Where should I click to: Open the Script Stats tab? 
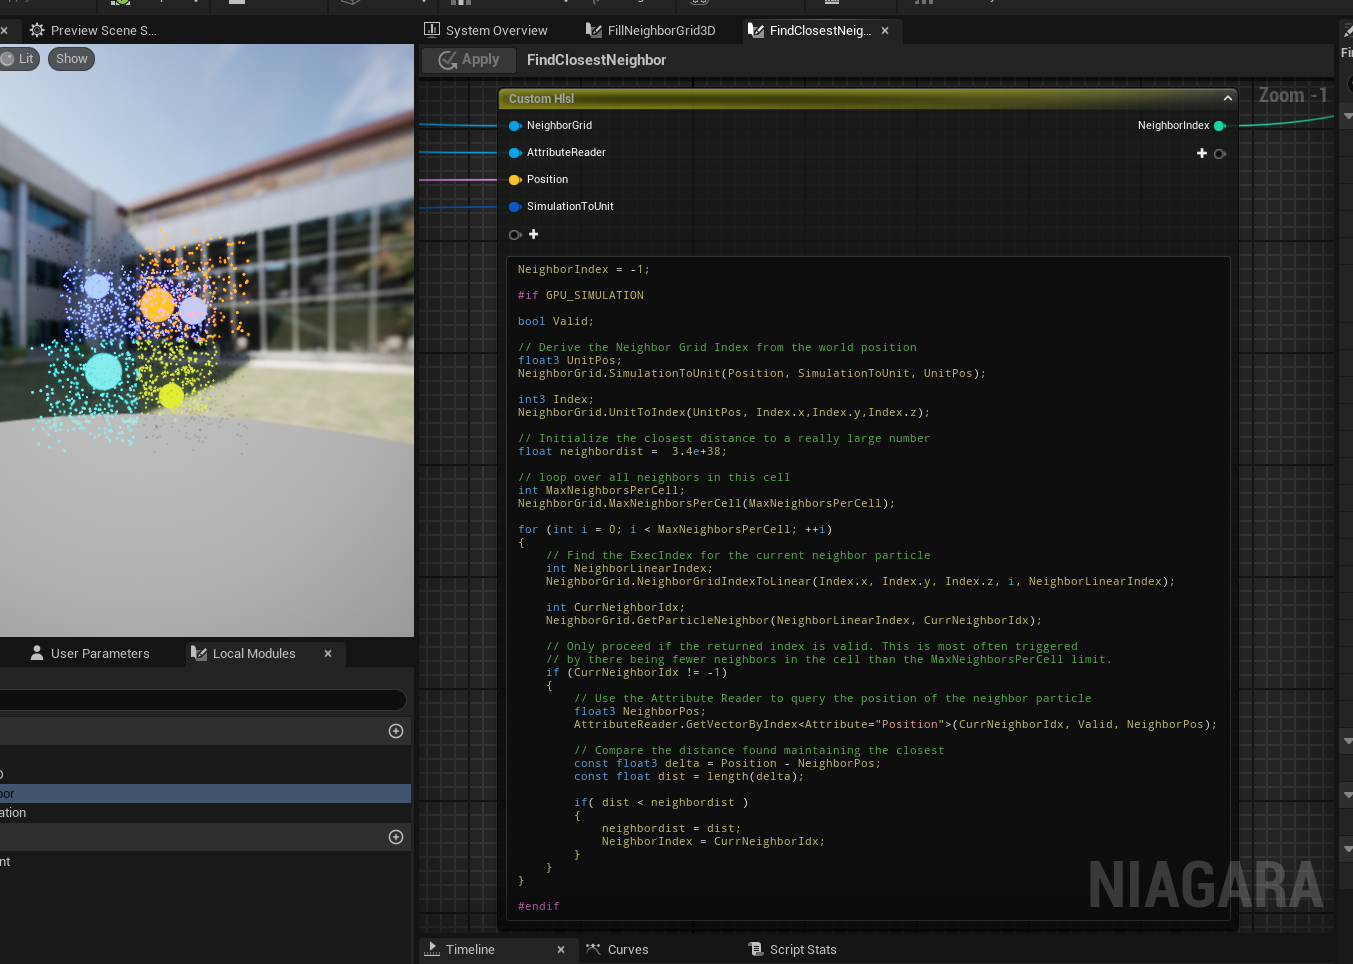tap(793, 950)
